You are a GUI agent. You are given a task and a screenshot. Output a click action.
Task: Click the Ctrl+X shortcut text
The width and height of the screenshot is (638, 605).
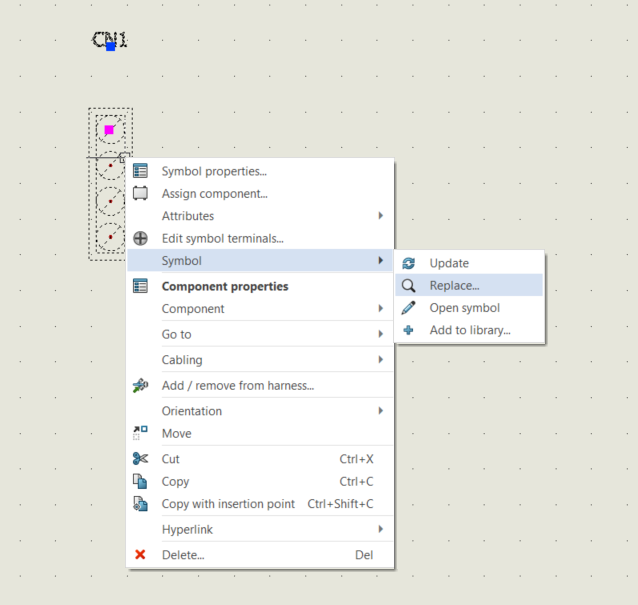(x=356, y=459)
